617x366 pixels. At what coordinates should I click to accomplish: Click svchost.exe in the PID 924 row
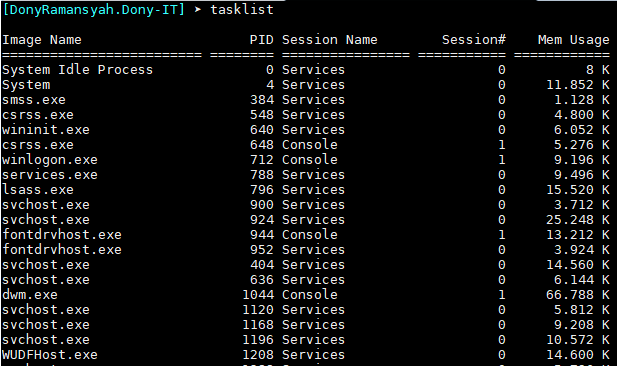[46, 220]
